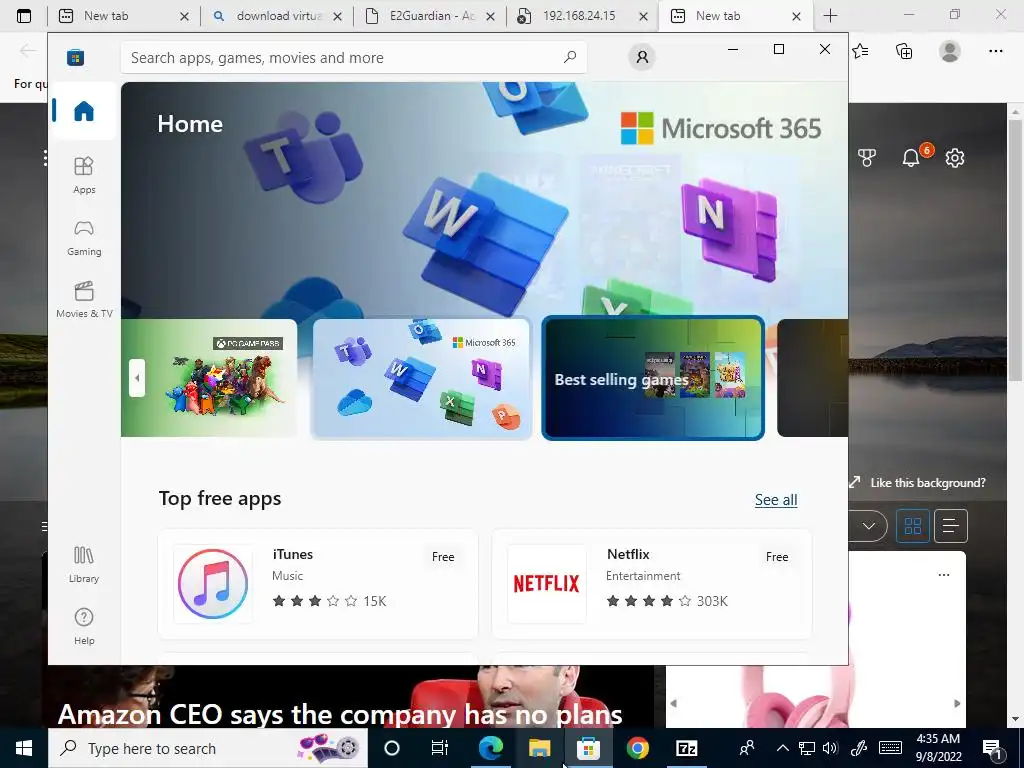1024x768 pixels.
Task: Go to previous ad in Edge carousel
Action: [673, 703]
